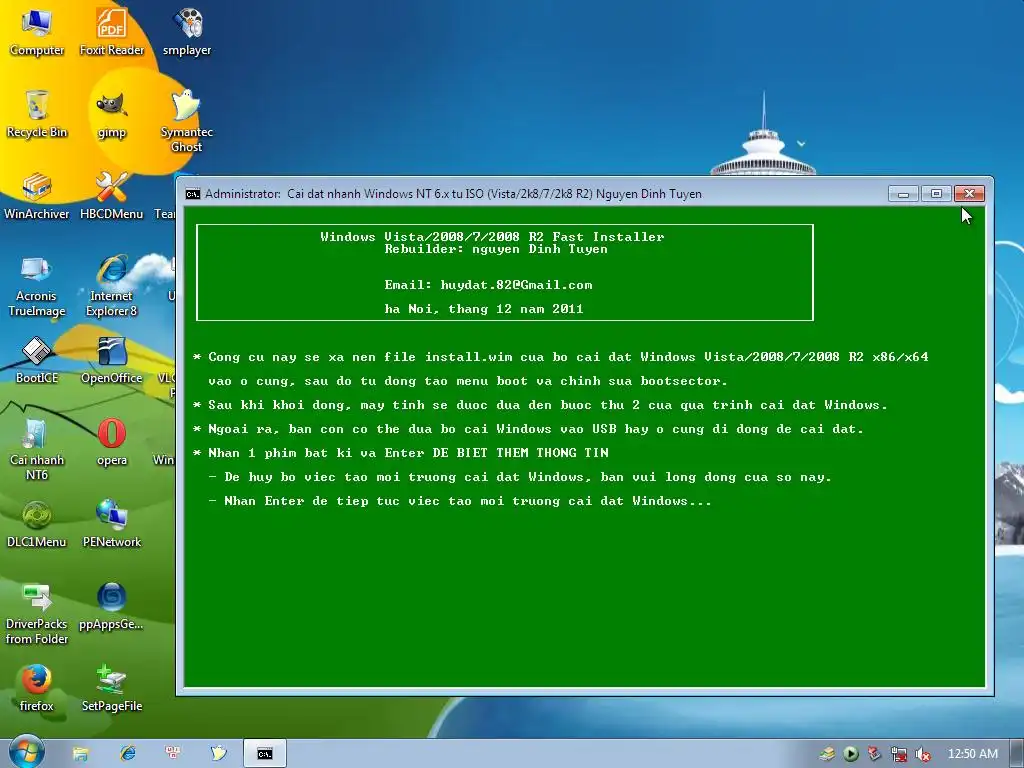Click the line 'Rebuilder: nguyen Dinh Tuyen'

pyautogui.click(x=496, y=249)
